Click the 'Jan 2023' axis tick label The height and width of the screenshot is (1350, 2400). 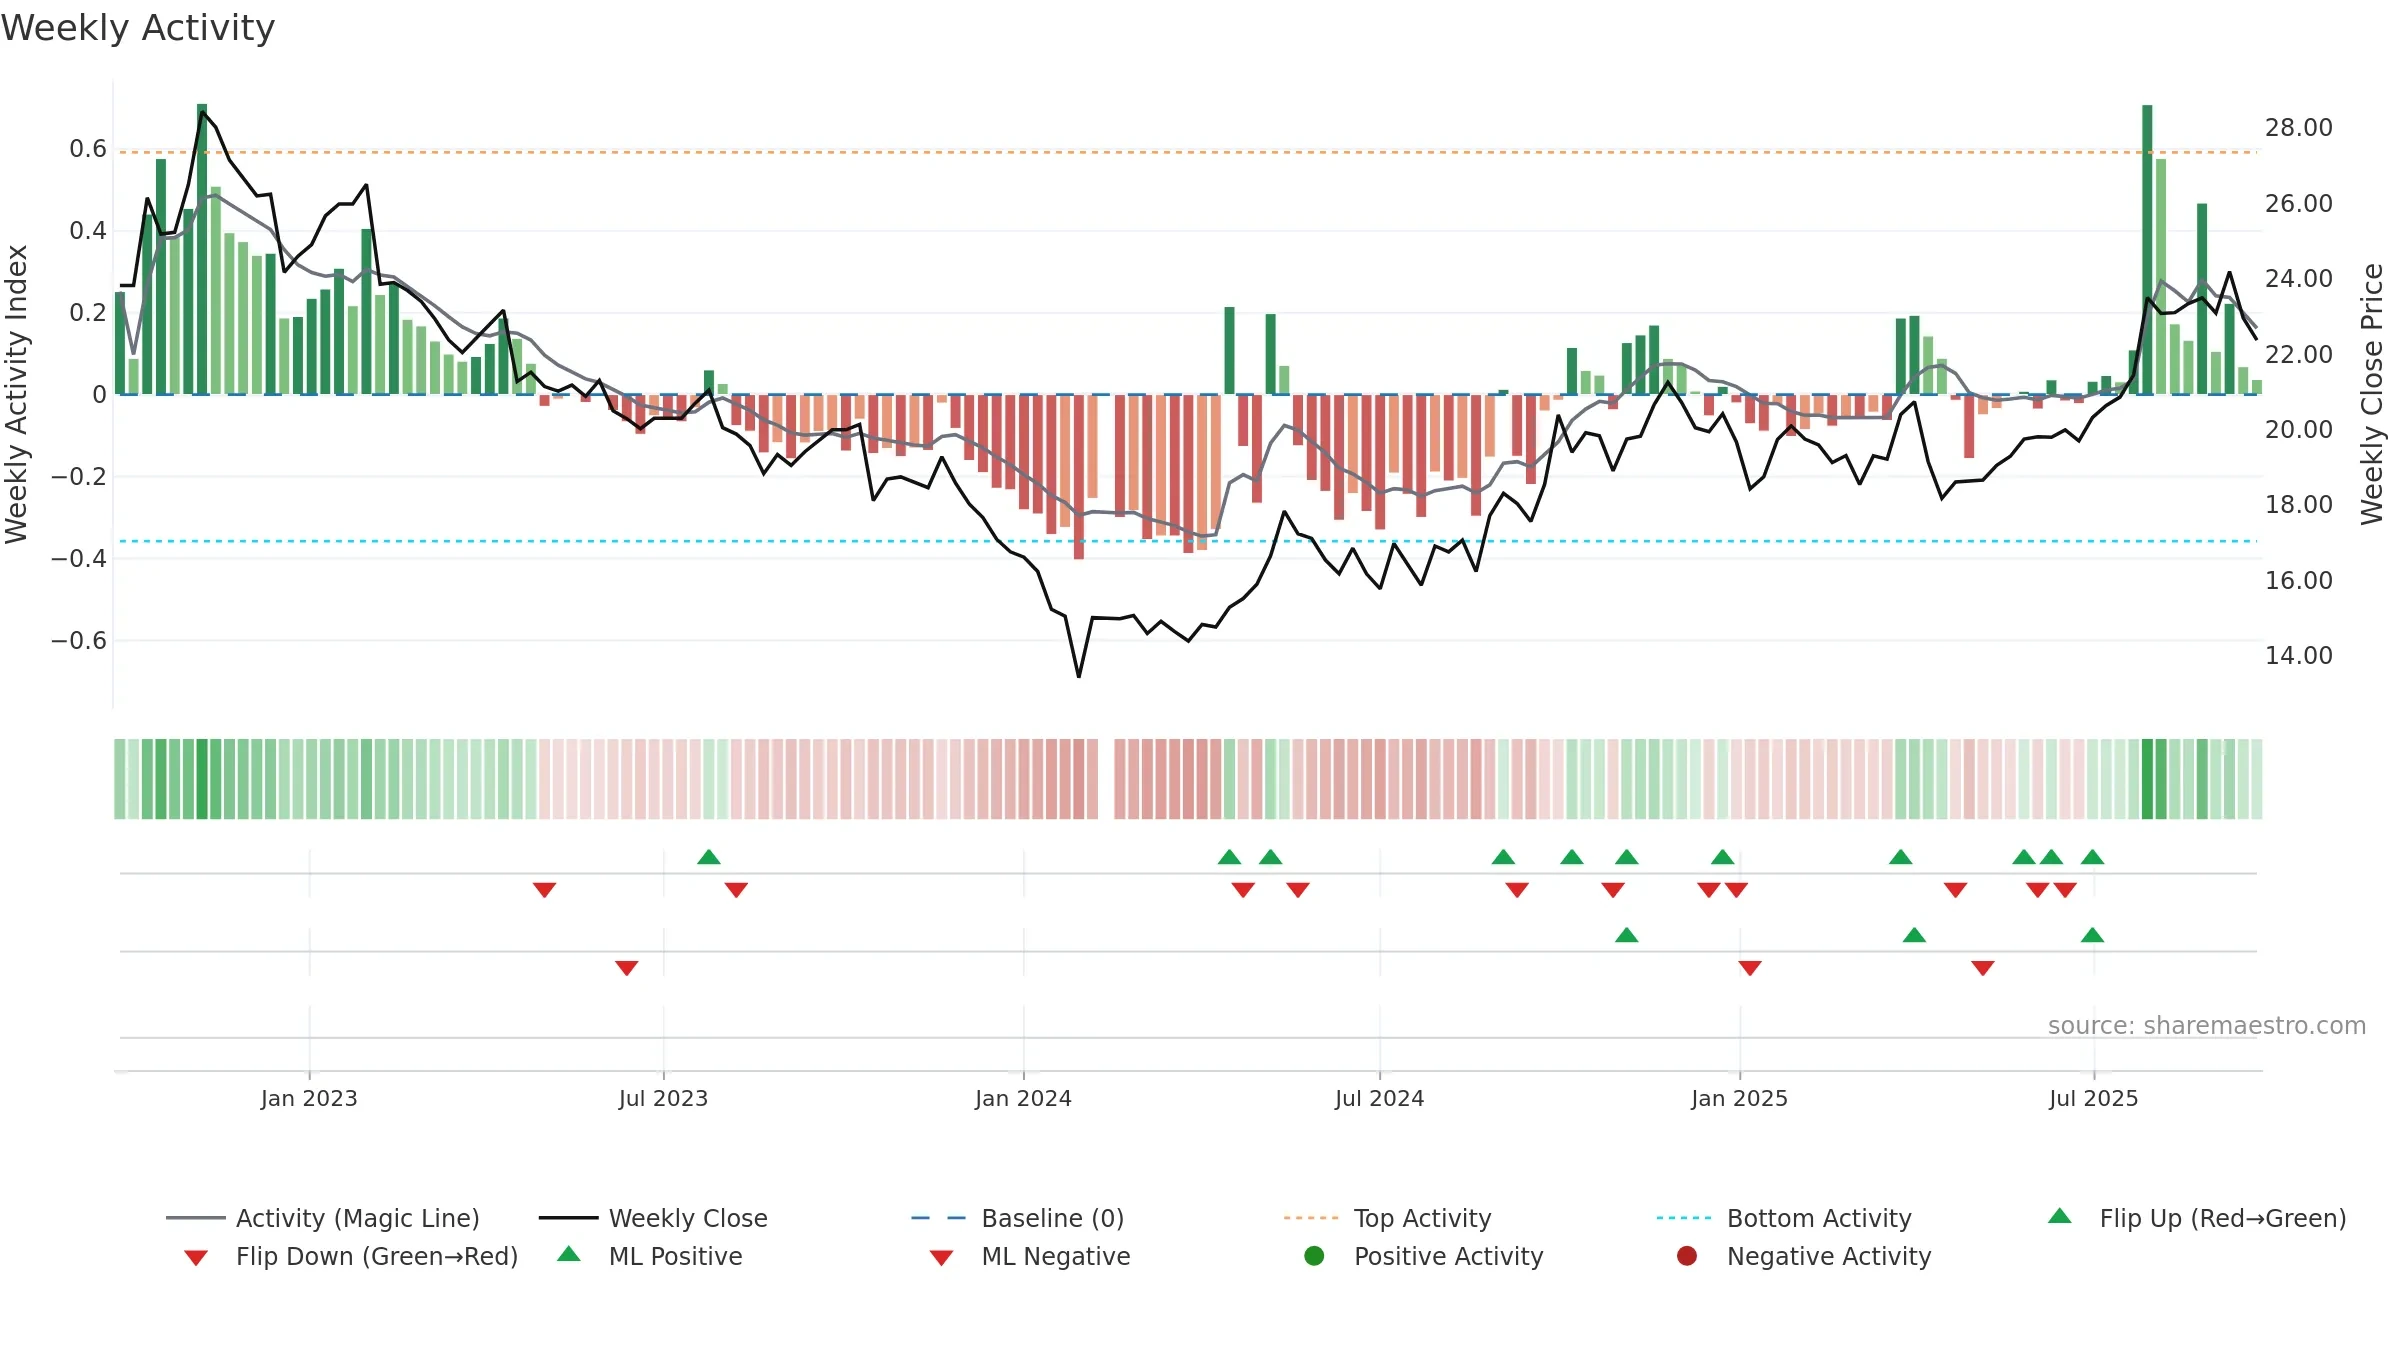point(309,1098)
